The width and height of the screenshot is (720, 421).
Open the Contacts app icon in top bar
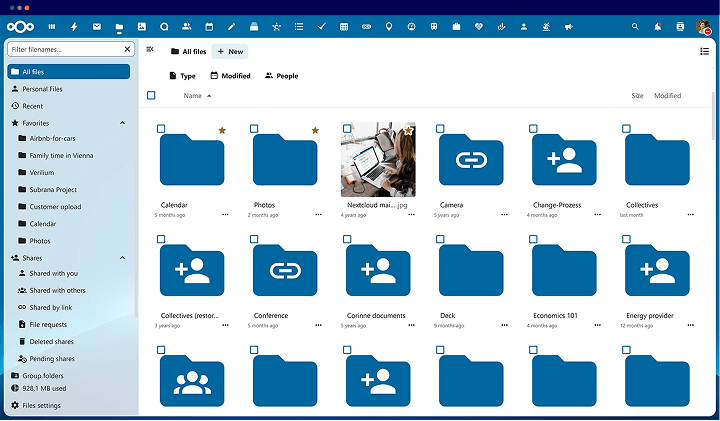pos(186,27)
